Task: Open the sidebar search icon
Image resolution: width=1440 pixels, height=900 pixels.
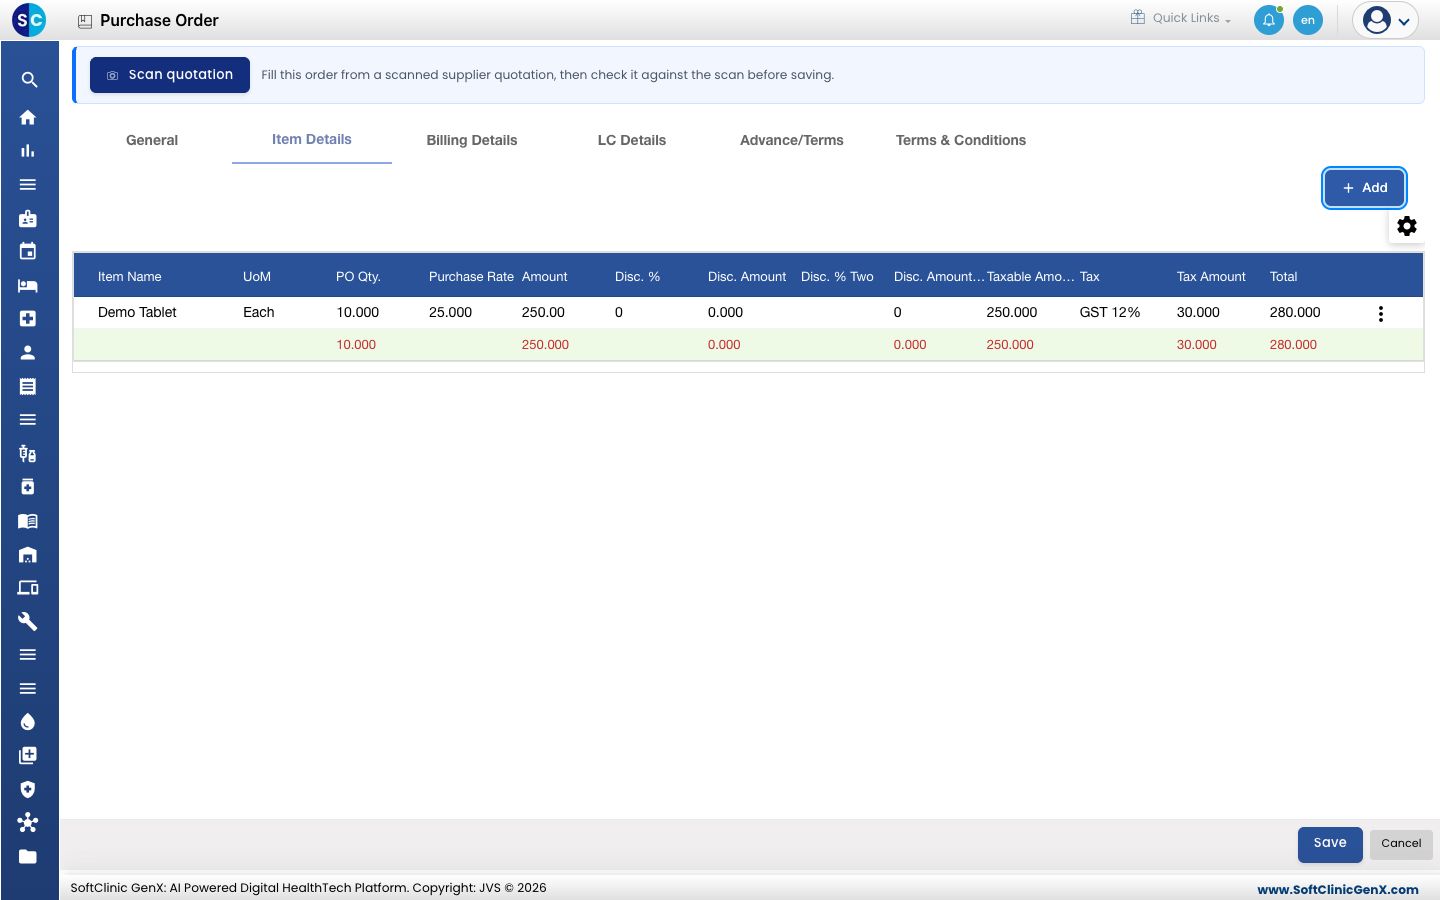Action: tap(29, 80)
